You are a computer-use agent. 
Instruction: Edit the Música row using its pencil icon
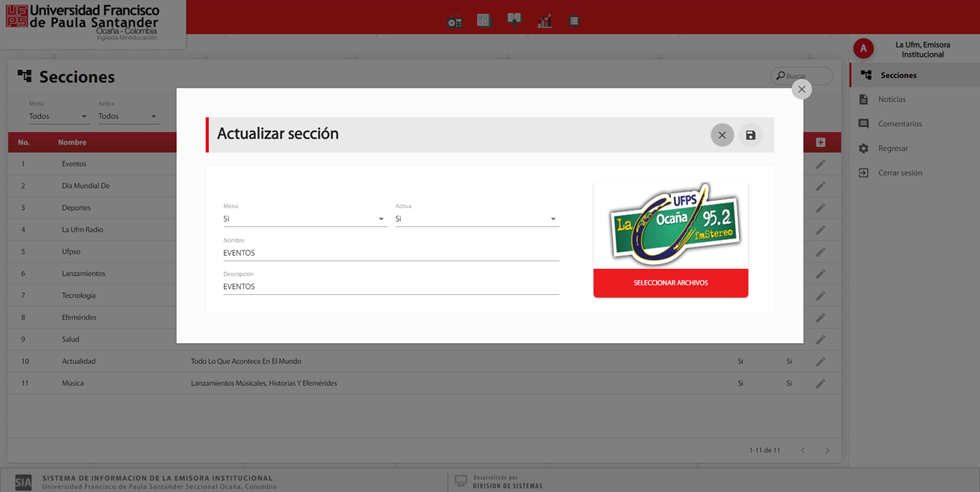pos(820,383)
